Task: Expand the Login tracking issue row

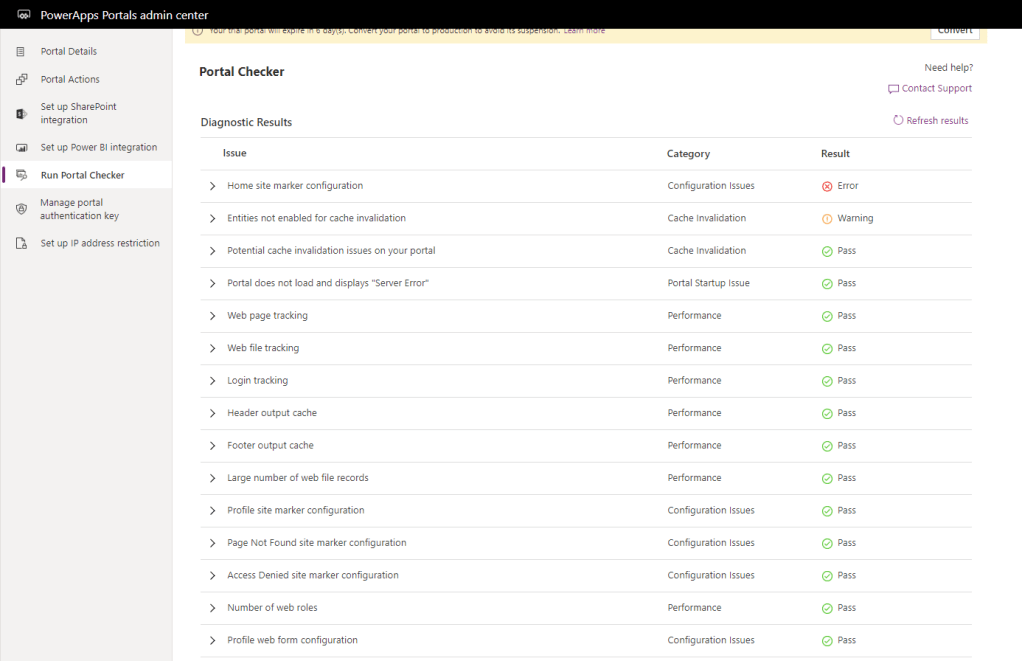Action: 212,381
